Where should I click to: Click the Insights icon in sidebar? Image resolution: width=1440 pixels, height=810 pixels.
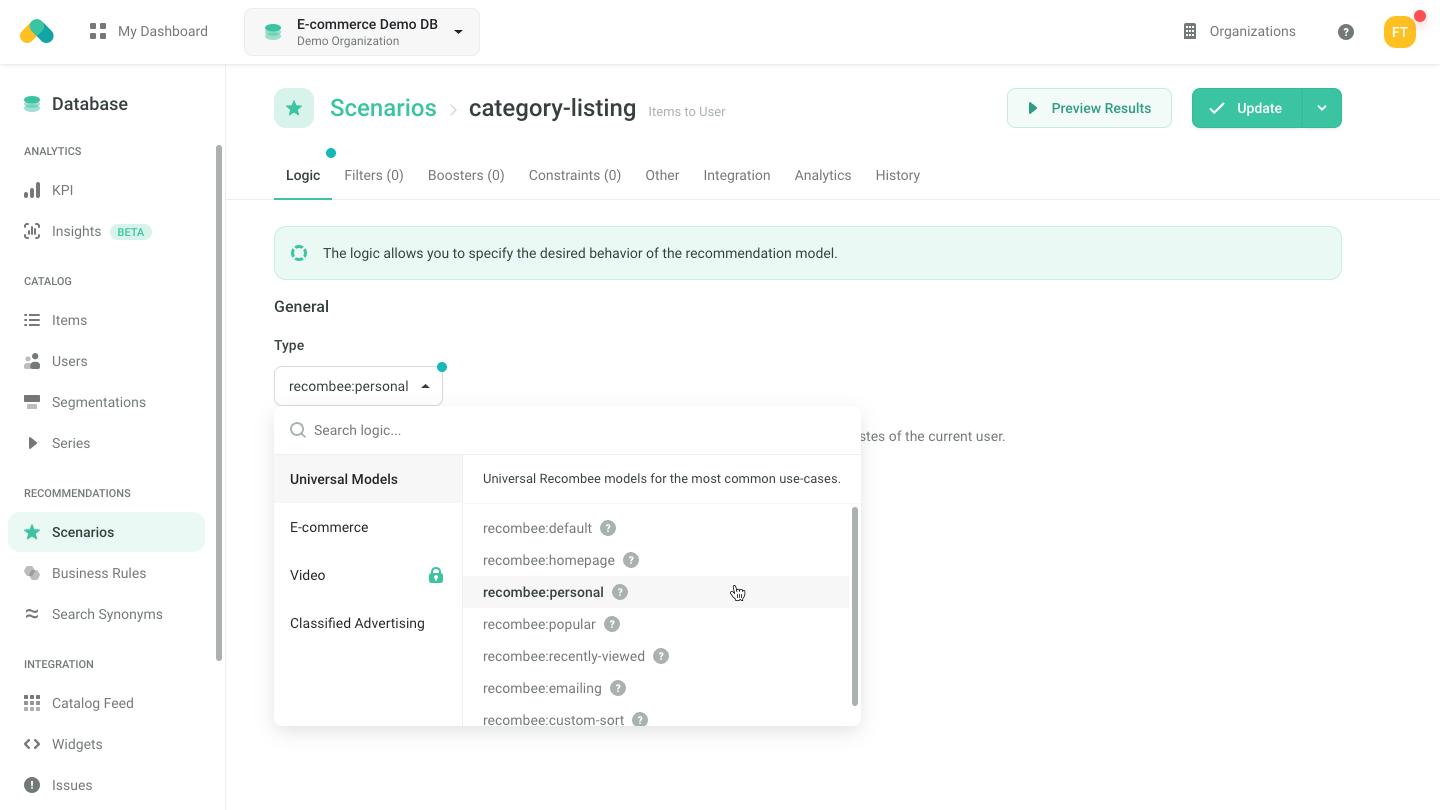pyautogui.click(x=32, y=231)
